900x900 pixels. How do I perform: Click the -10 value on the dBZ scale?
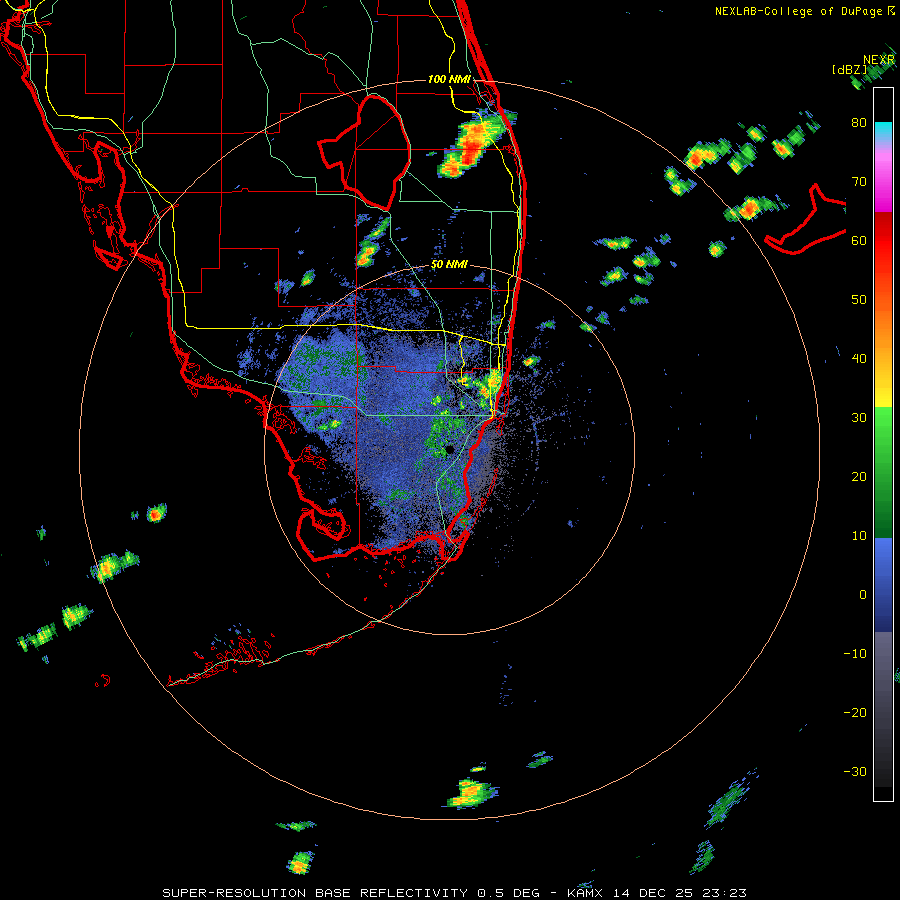[x=855, y=654]
